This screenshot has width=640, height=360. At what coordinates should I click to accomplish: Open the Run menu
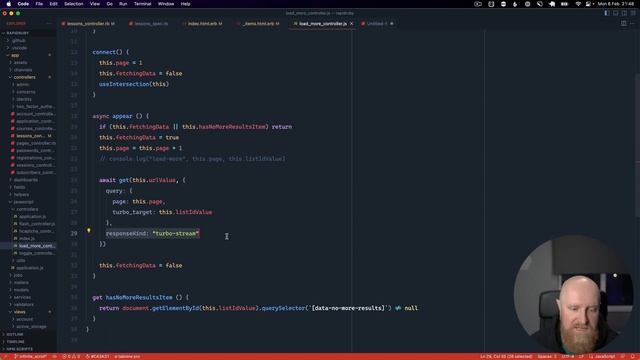click(x=123, y=4)
